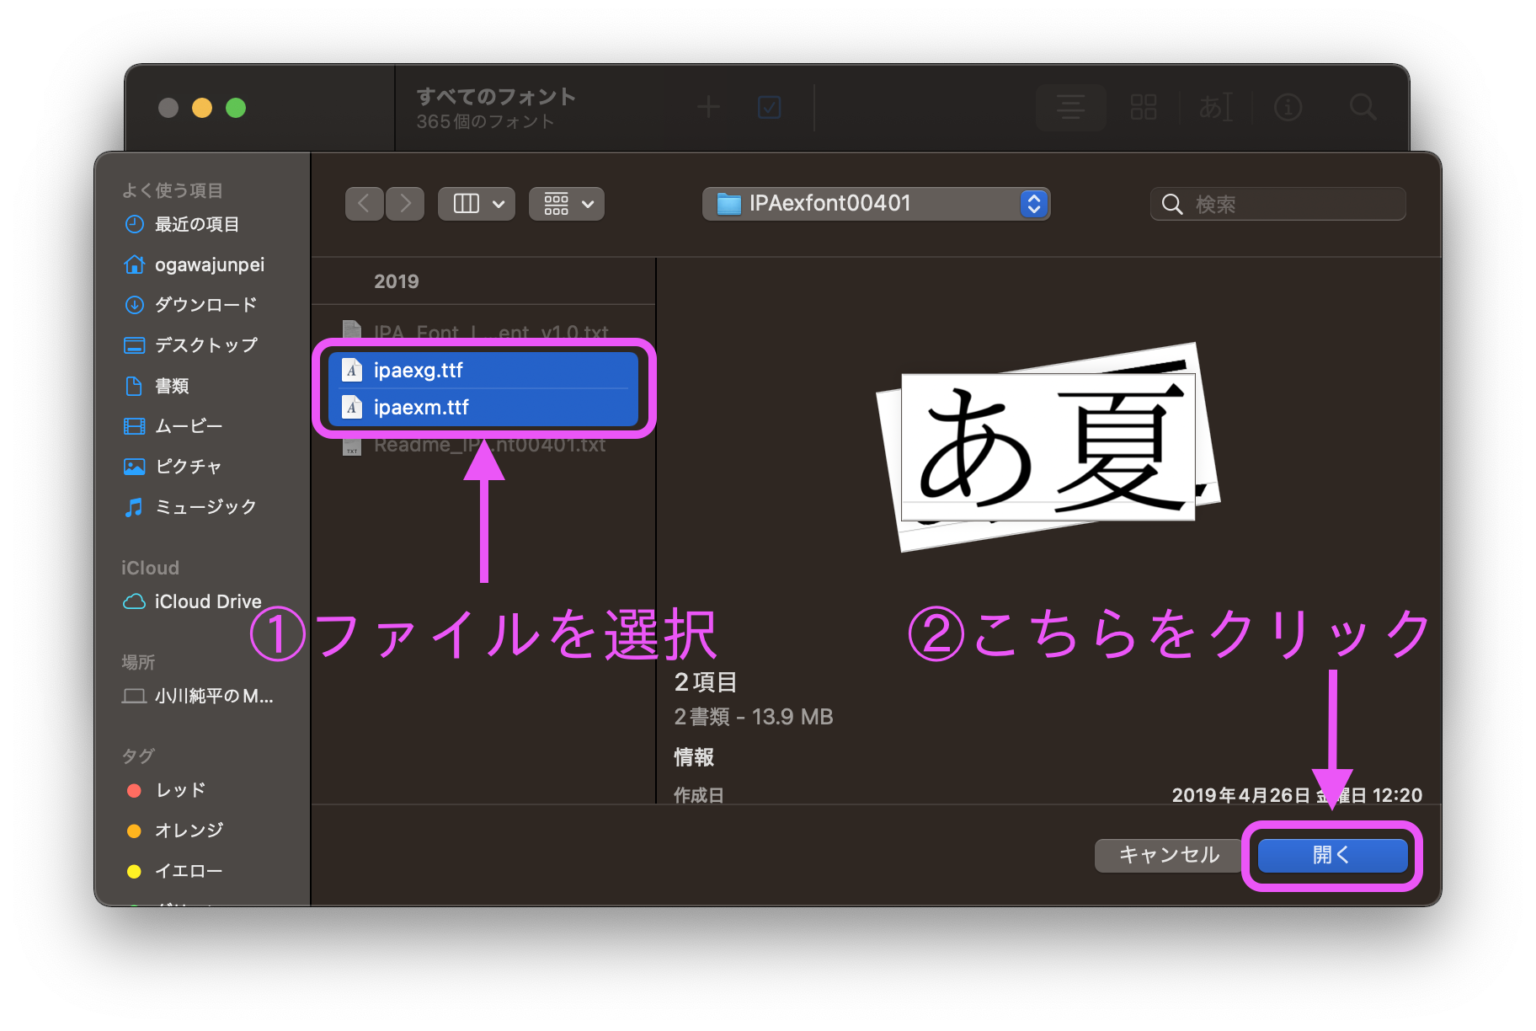Screen dimensions: 1536x1031
Task: Click the back navigation arrow
Action: point(364,203)
